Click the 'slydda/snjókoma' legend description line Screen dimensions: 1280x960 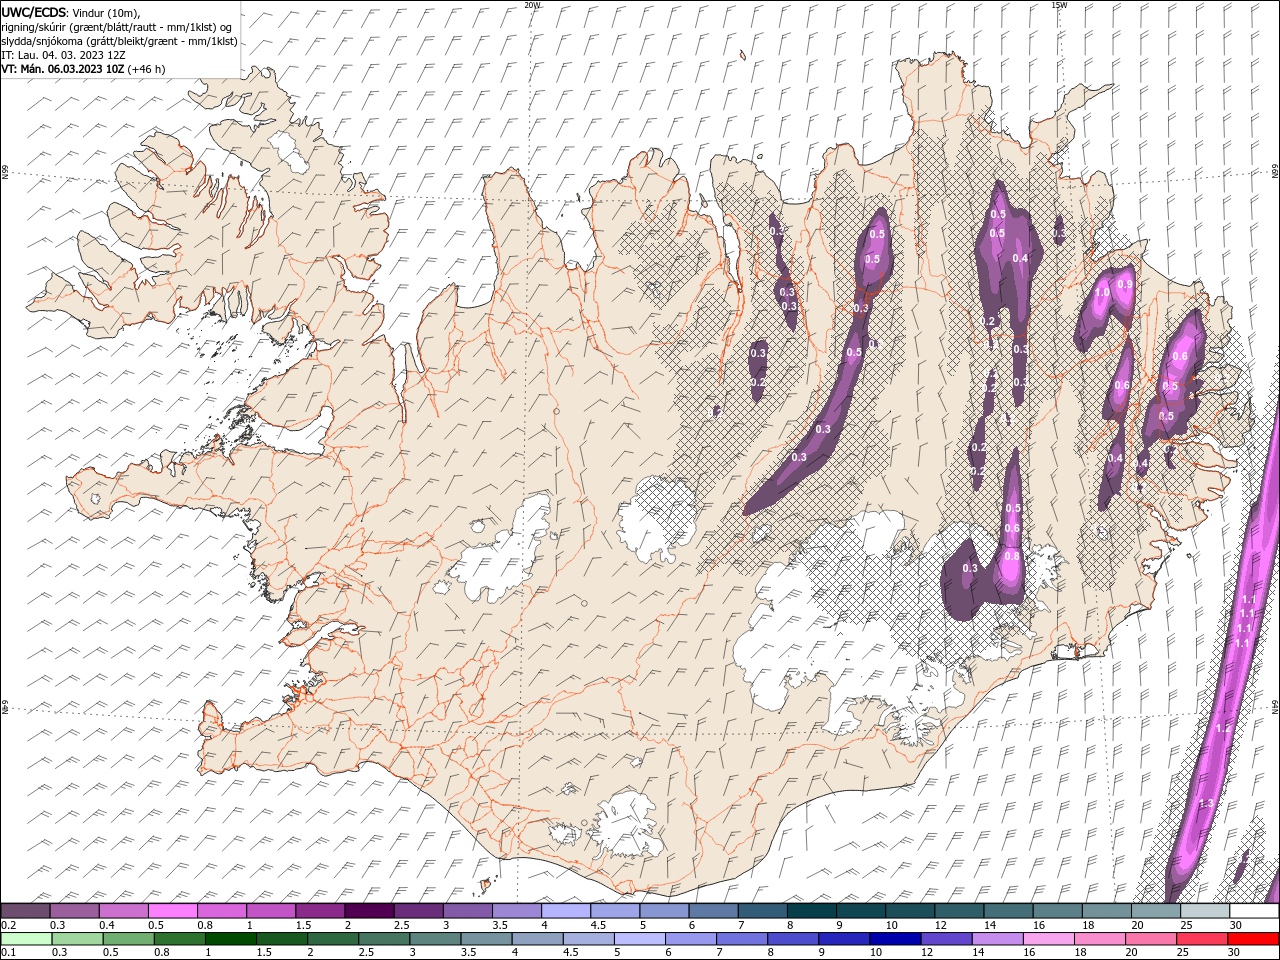point(120,41)
